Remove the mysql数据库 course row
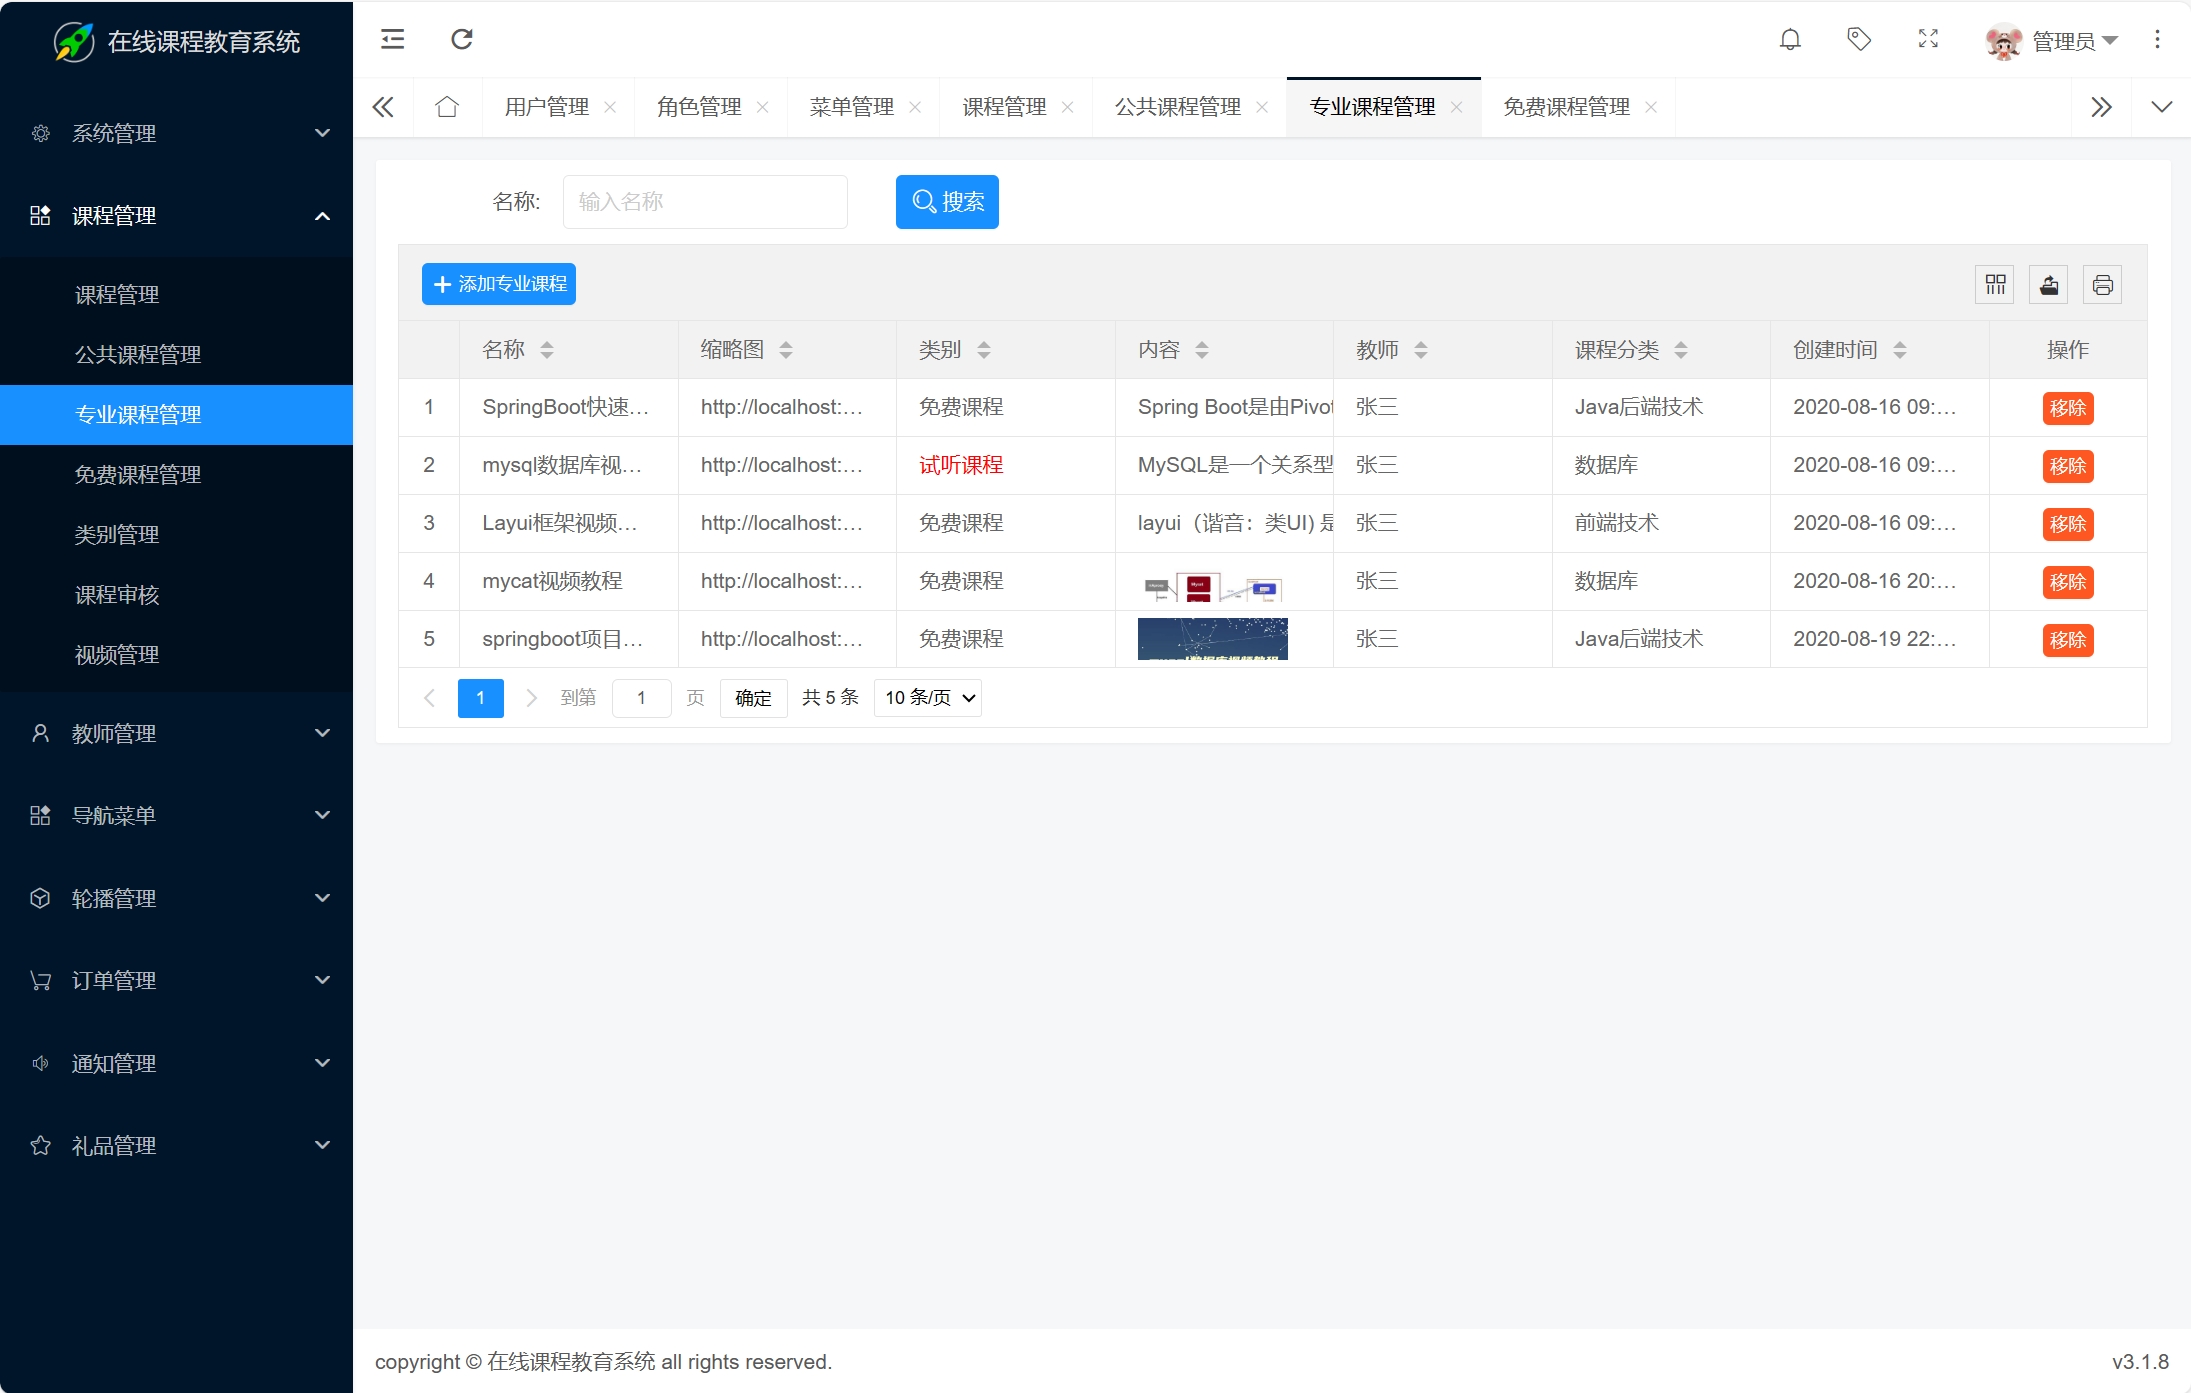Viewport: 2191px width, 1393px height. [x=2067, y=466]
